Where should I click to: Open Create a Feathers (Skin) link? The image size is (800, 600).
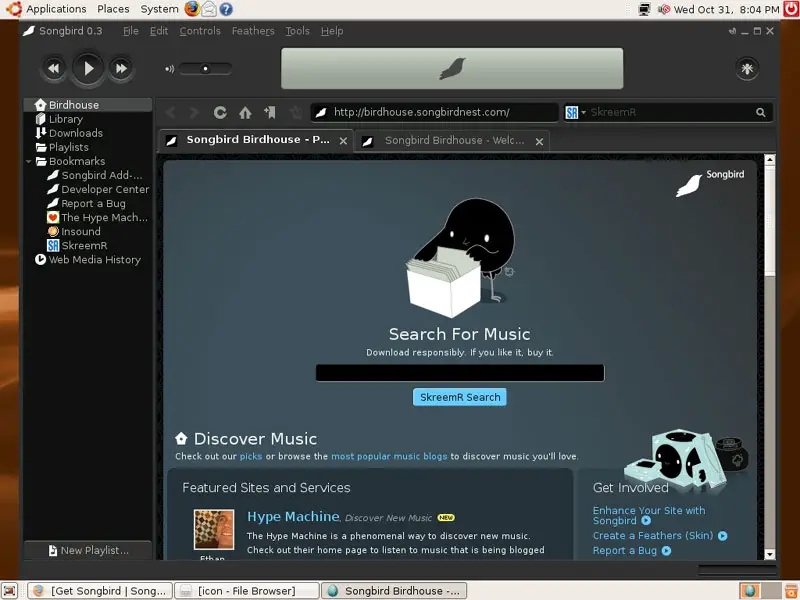tap(660, 536)
